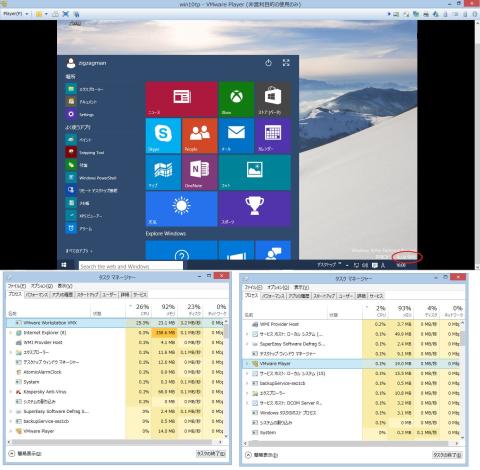Switch to Performance tab in 26% CPU Task Manager
This screenshot has height=470, width=480.
(37, 295)
